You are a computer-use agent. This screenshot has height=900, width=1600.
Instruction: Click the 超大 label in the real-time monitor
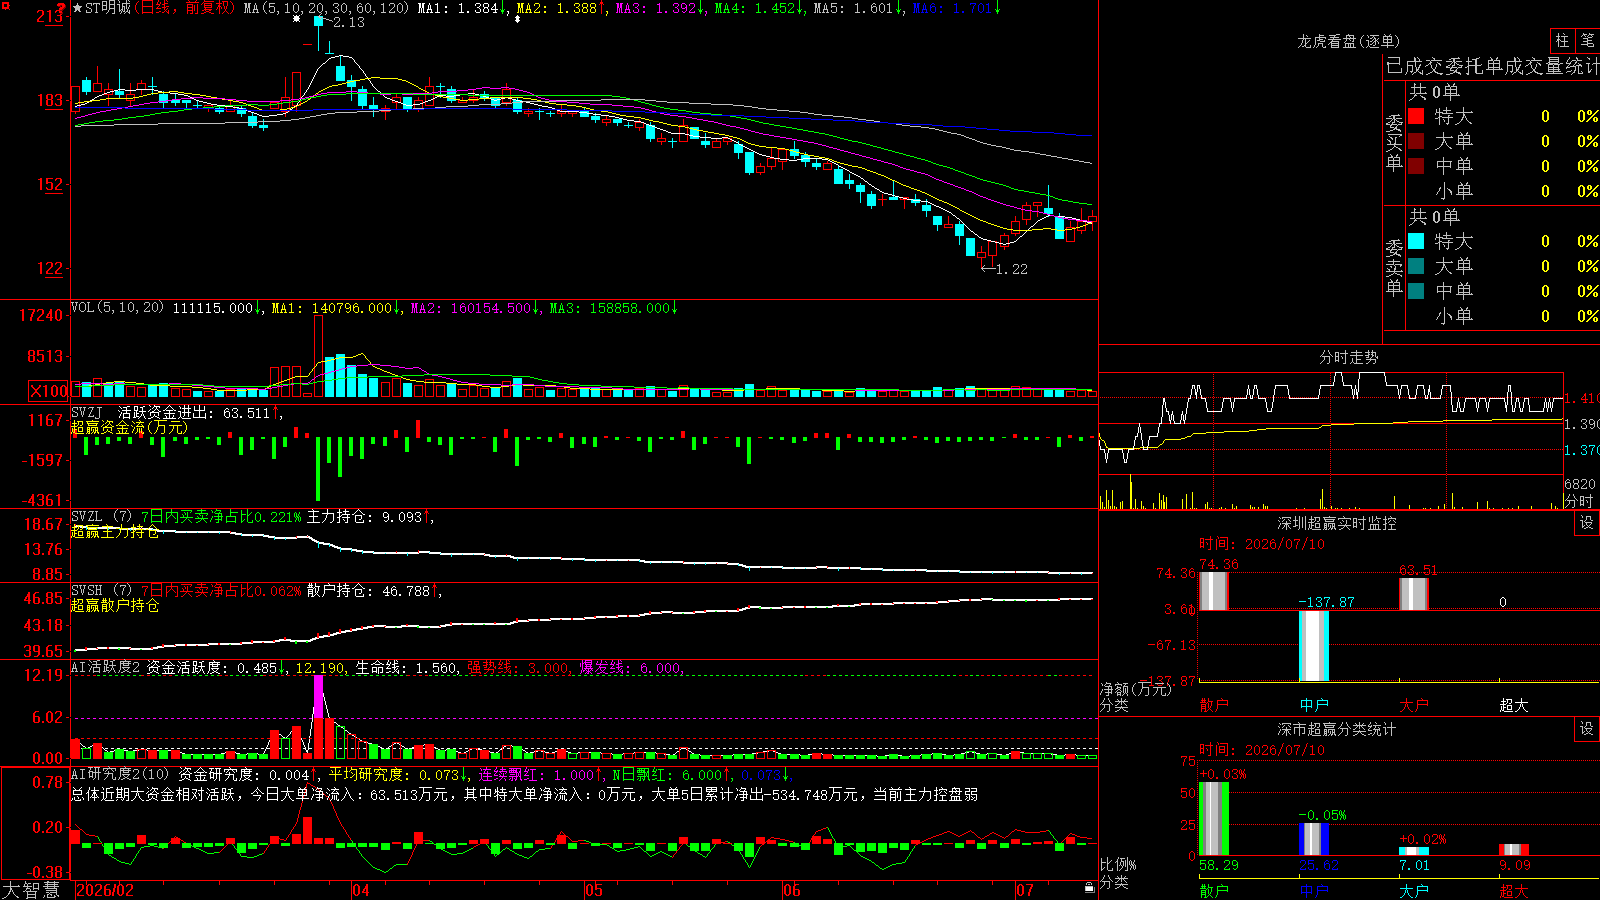coord(1514,706)
